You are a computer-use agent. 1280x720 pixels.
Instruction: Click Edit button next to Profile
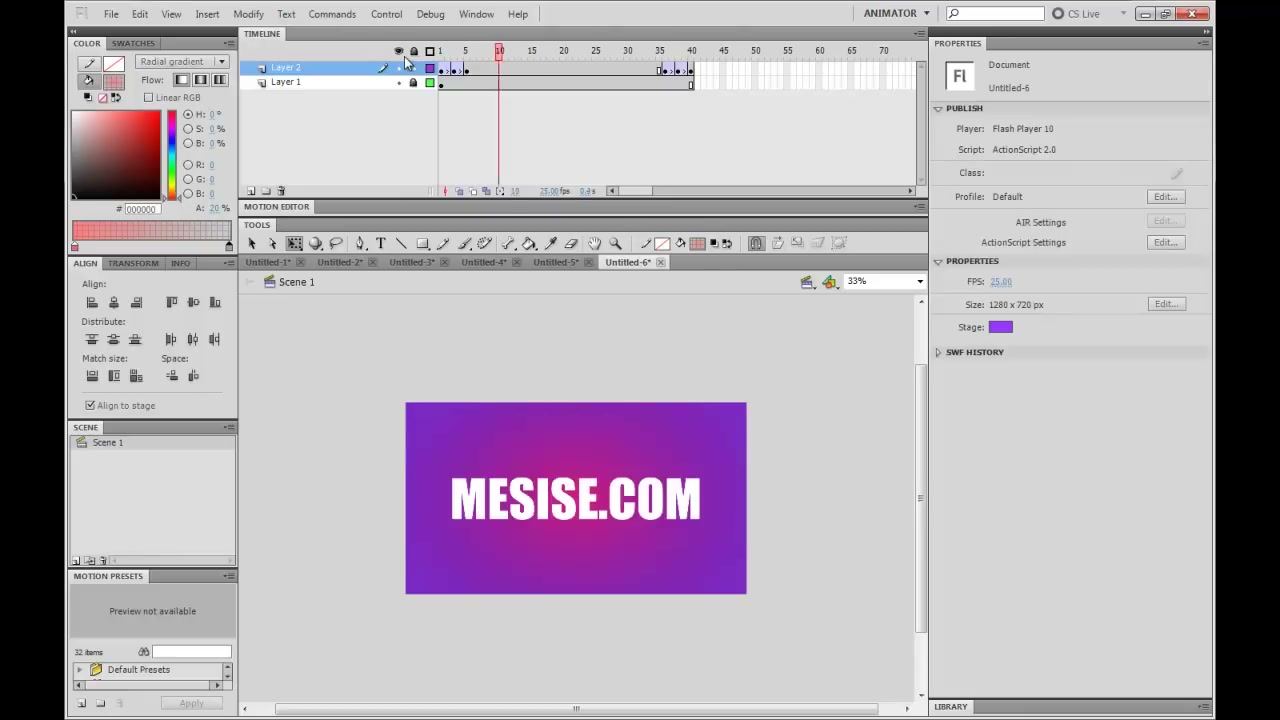click(1165, 197)
